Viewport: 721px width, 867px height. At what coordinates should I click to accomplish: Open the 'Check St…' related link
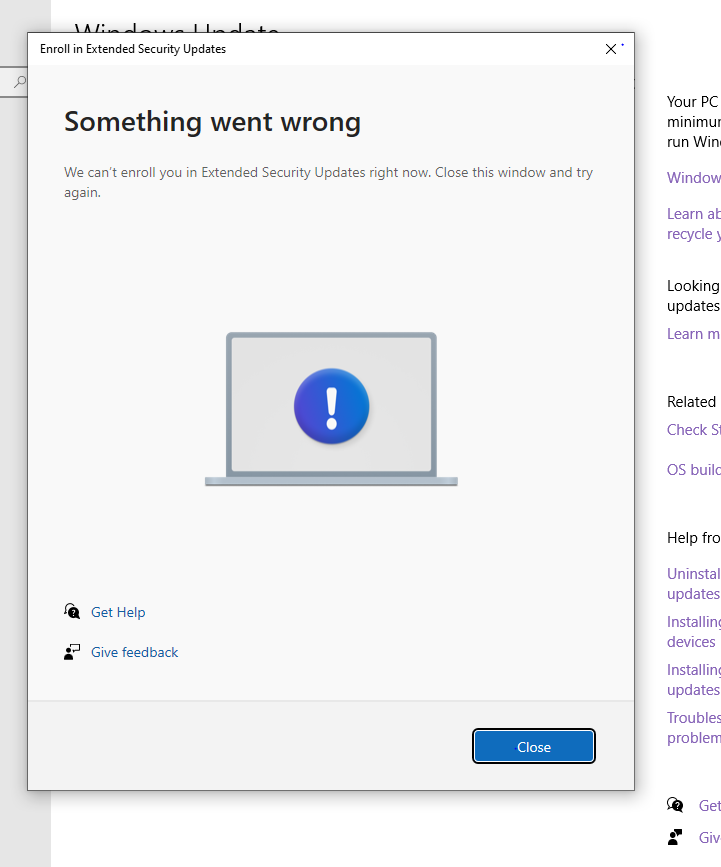tap(693, 430)
